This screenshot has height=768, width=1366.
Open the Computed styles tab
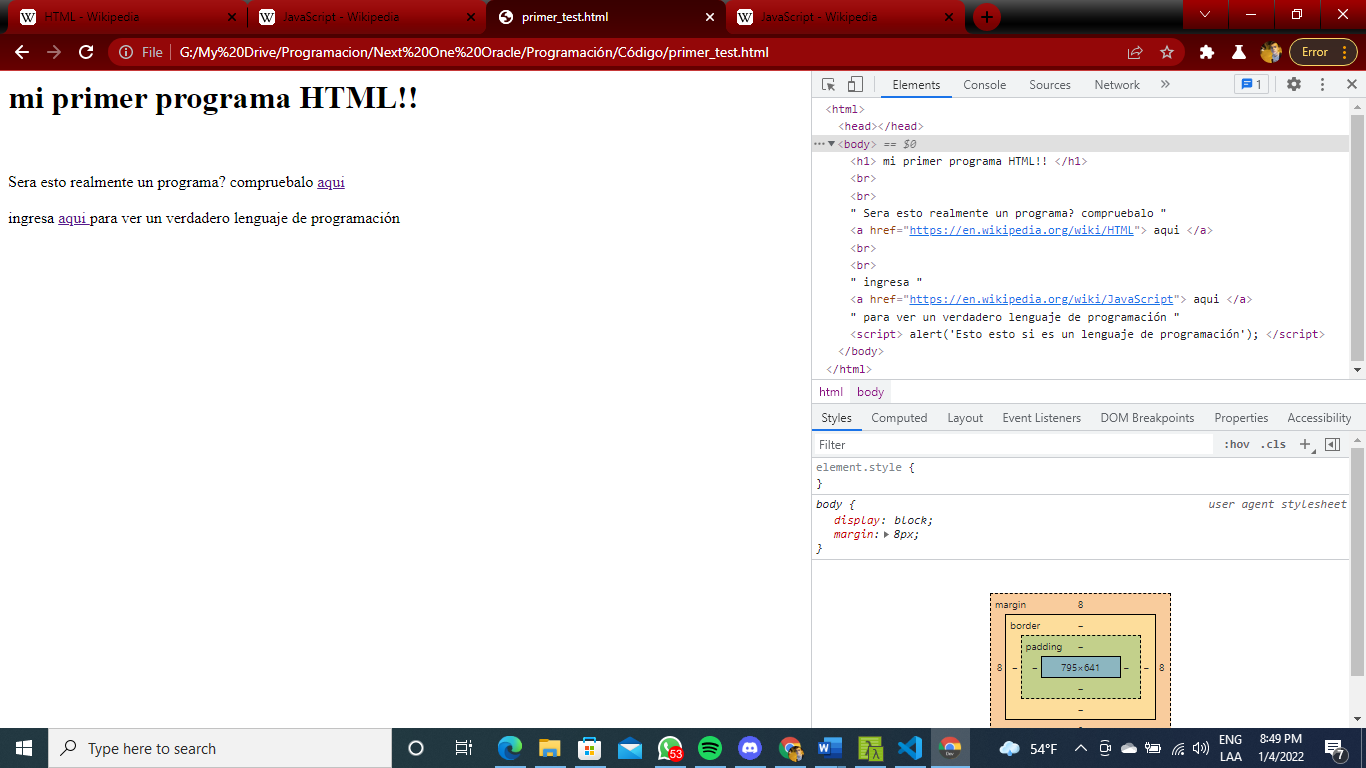899,418
